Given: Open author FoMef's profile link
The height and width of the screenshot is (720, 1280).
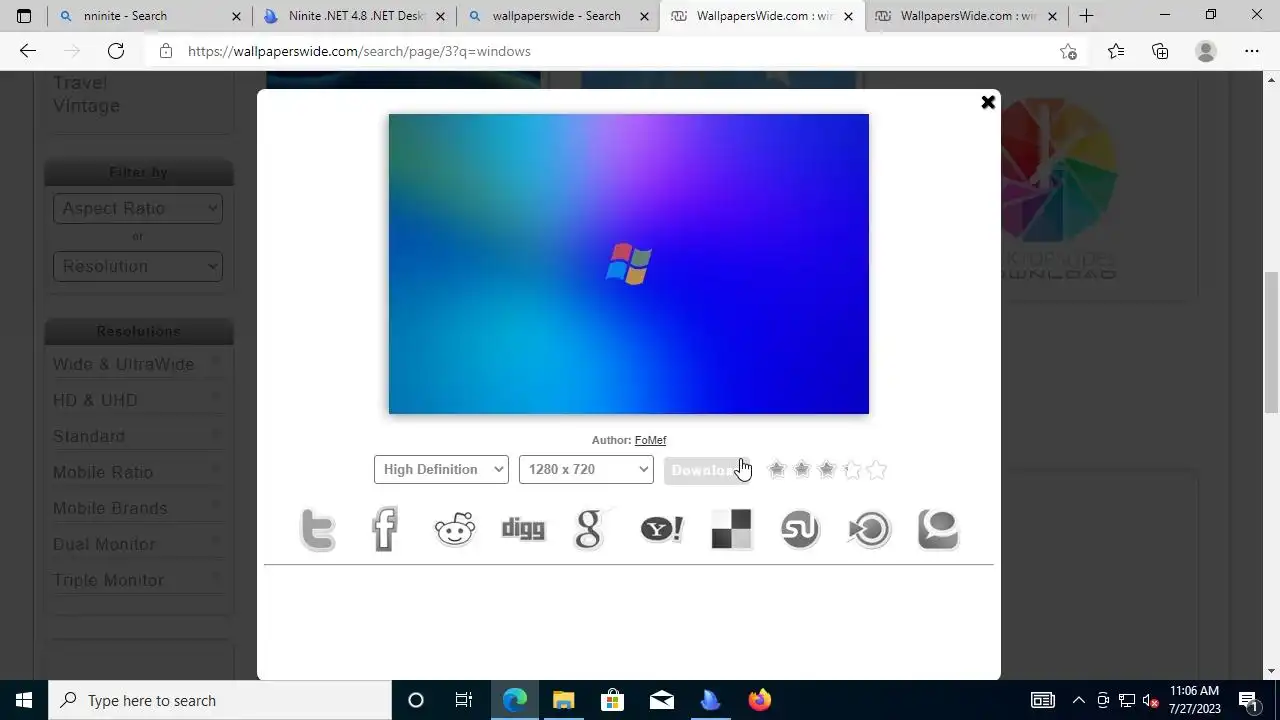Looking at the screenshot, I should (650, 440).
